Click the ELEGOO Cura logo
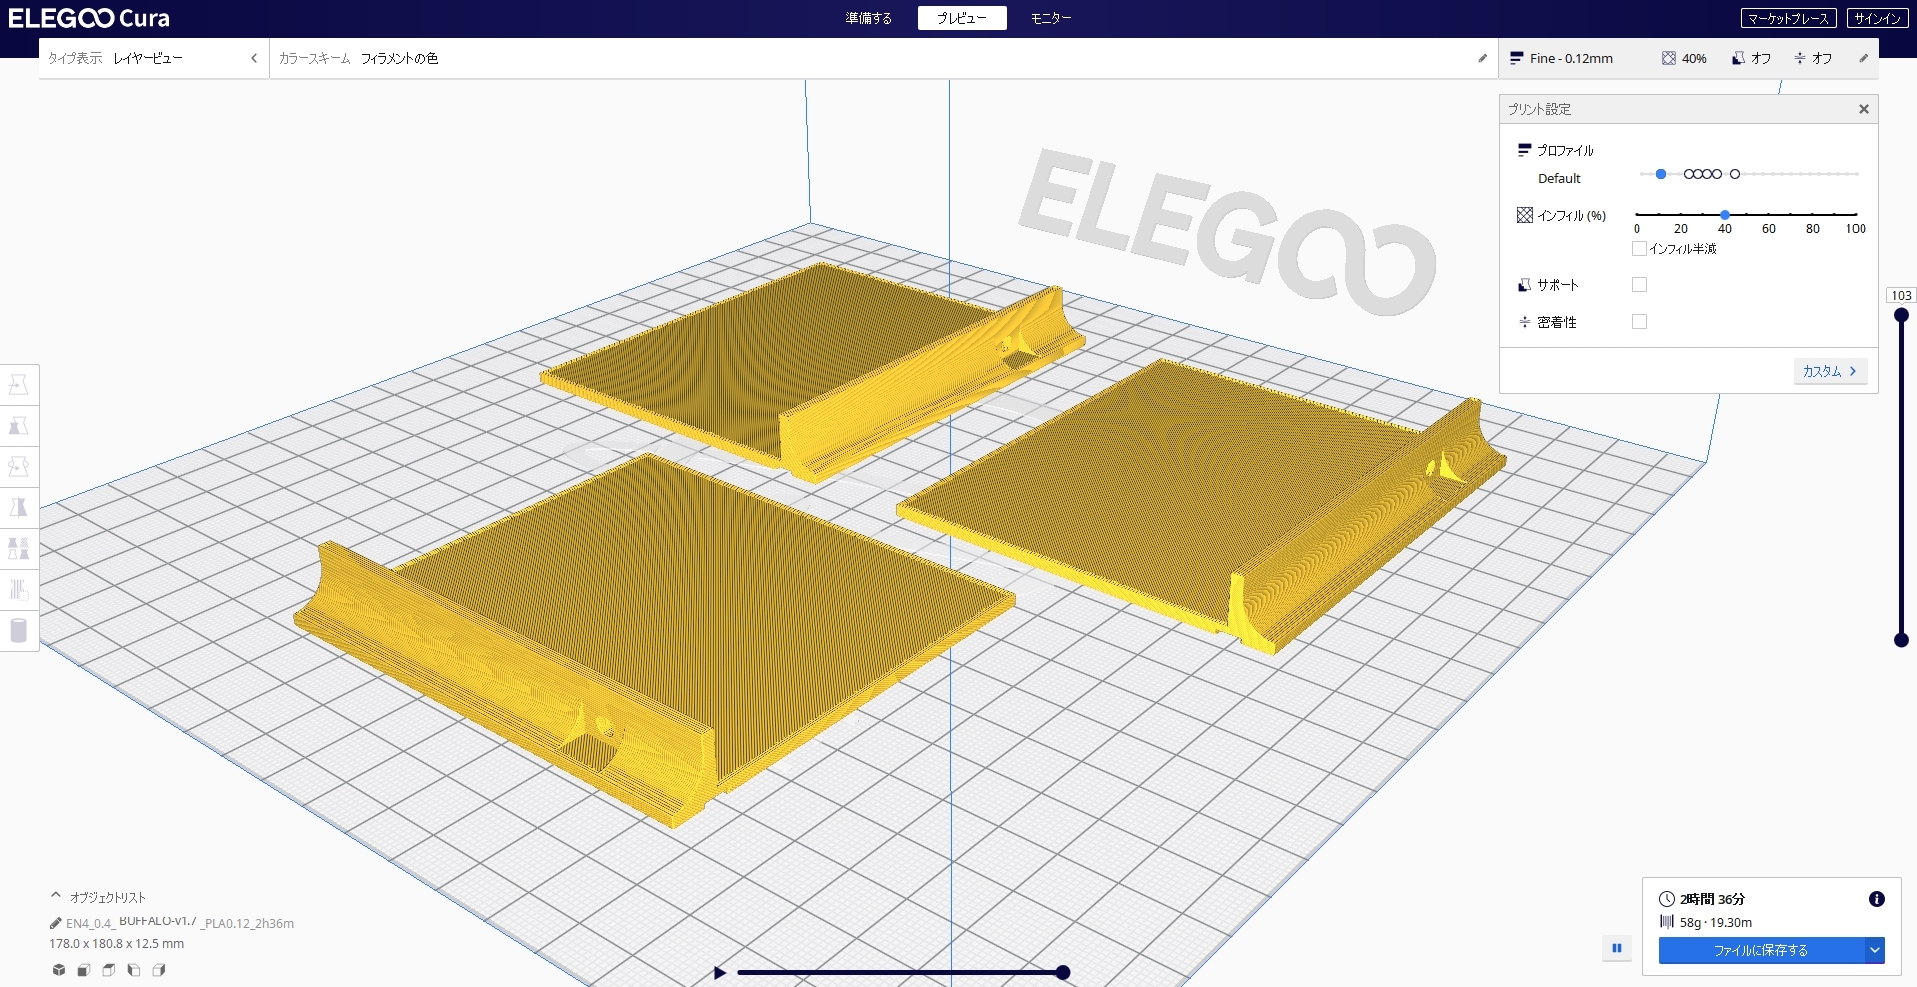This screenshot has height=987, width=1917. pyautogui.click(x=89, y=18)
